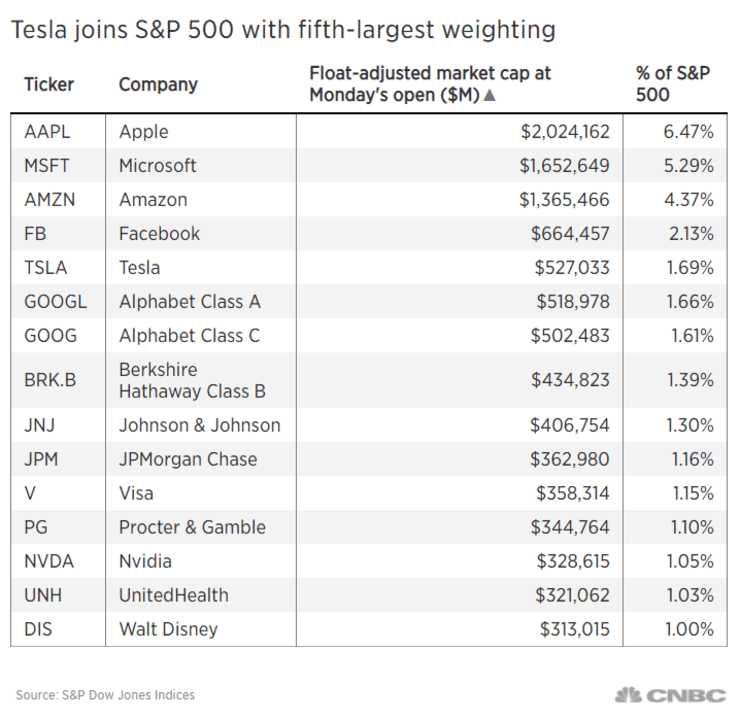
Task: Sort by the Company column header
Action: pos(158,85)
